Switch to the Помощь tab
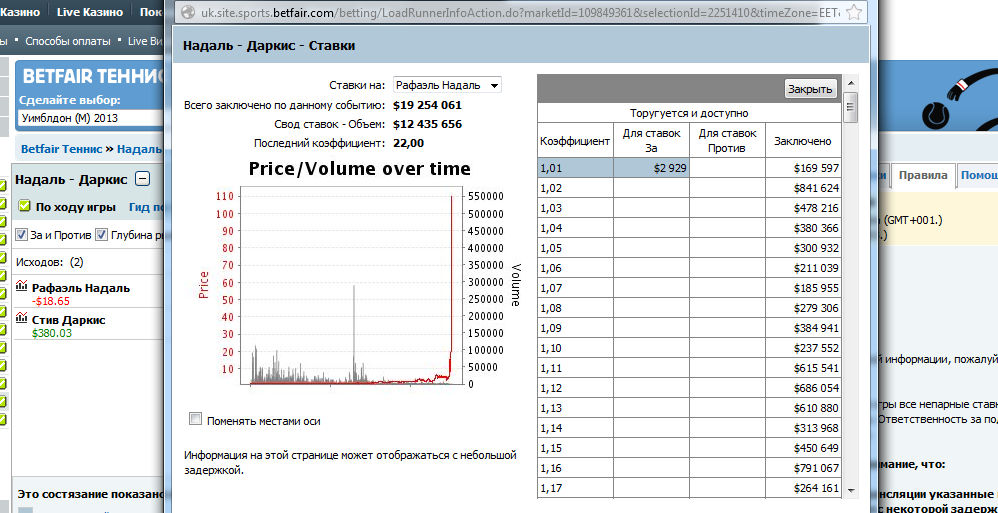Screen dimensions: 998x513 (979, 176)
